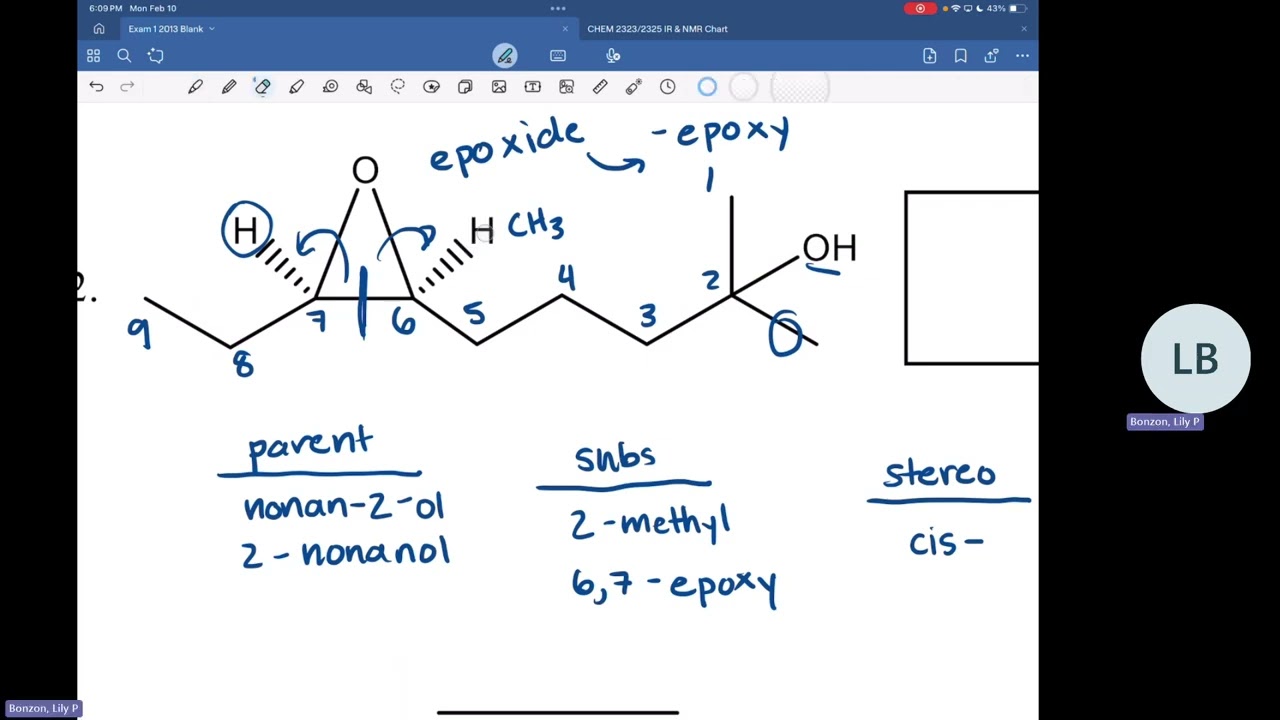Select the ruler tool

[x=600, y=87]
